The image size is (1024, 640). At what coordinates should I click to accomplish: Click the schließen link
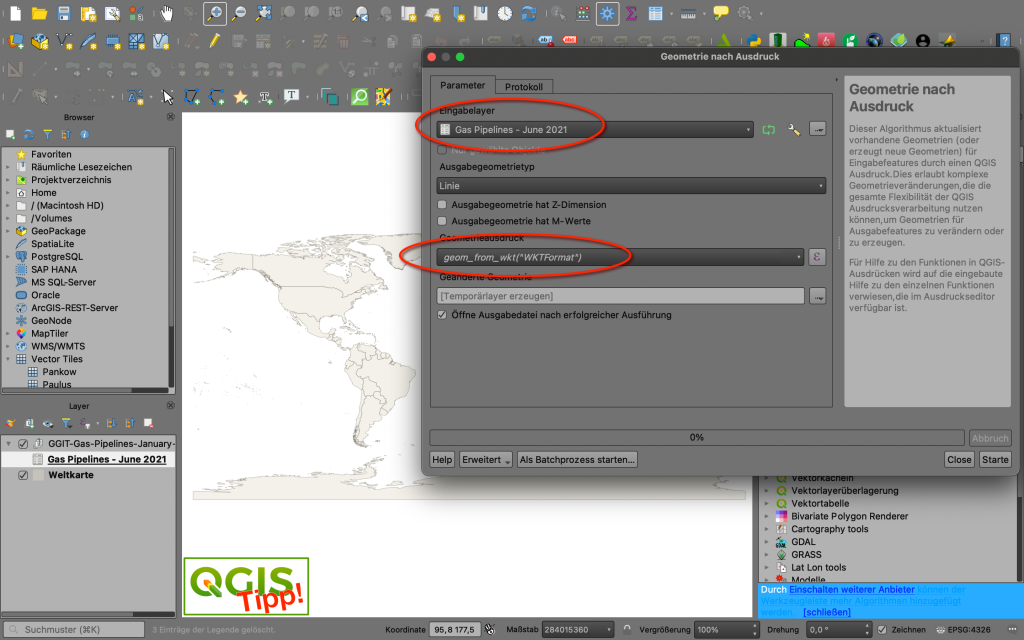click(x=827, y=612)
